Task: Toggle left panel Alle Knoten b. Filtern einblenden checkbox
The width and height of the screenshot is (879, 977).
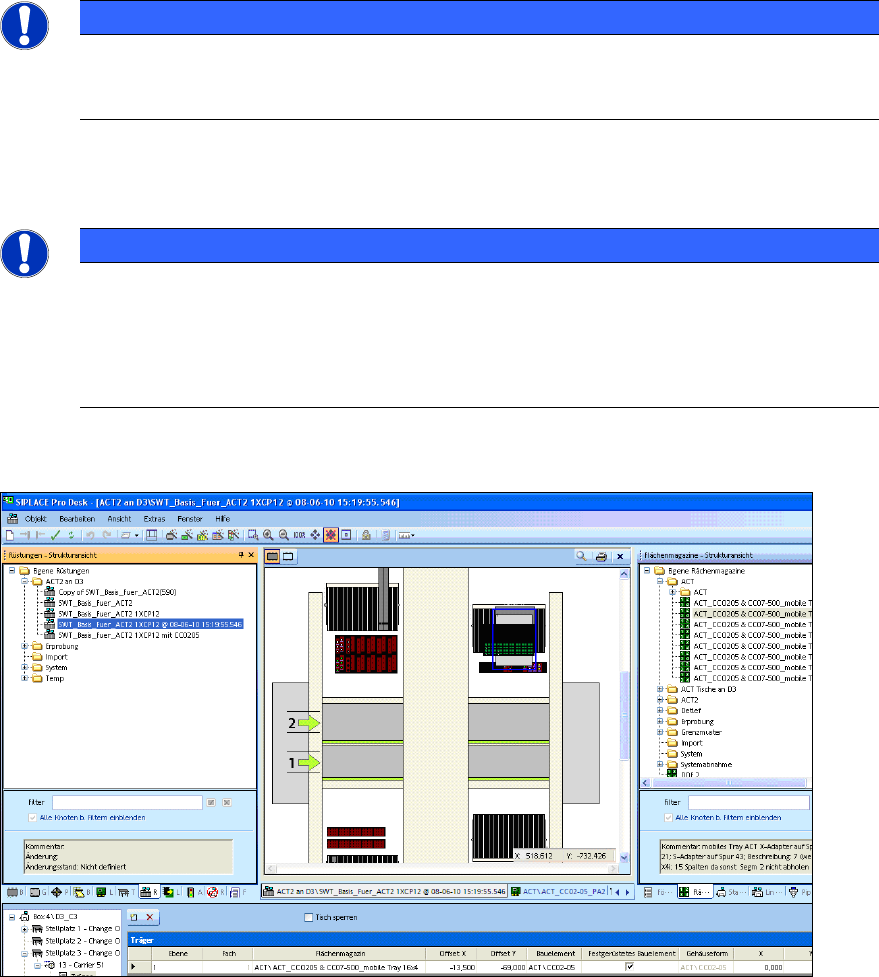Action: pos(32,817)
